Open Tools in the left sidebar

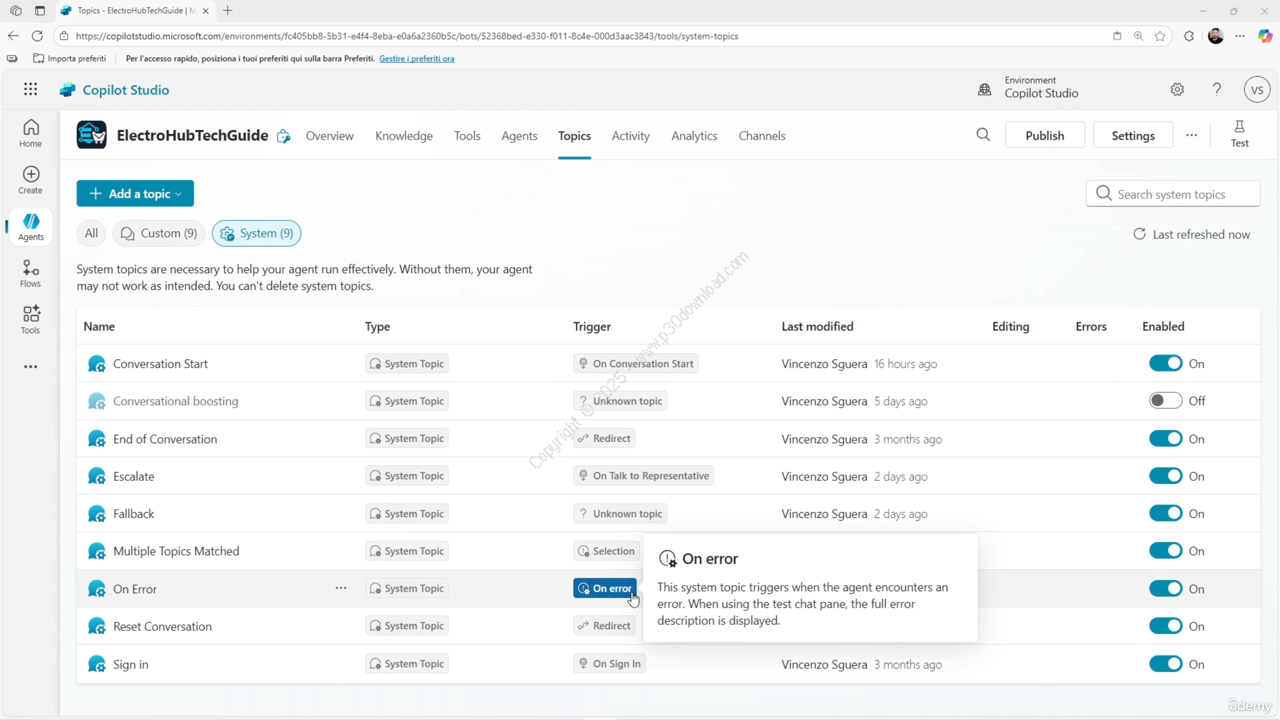coord(31,319)
